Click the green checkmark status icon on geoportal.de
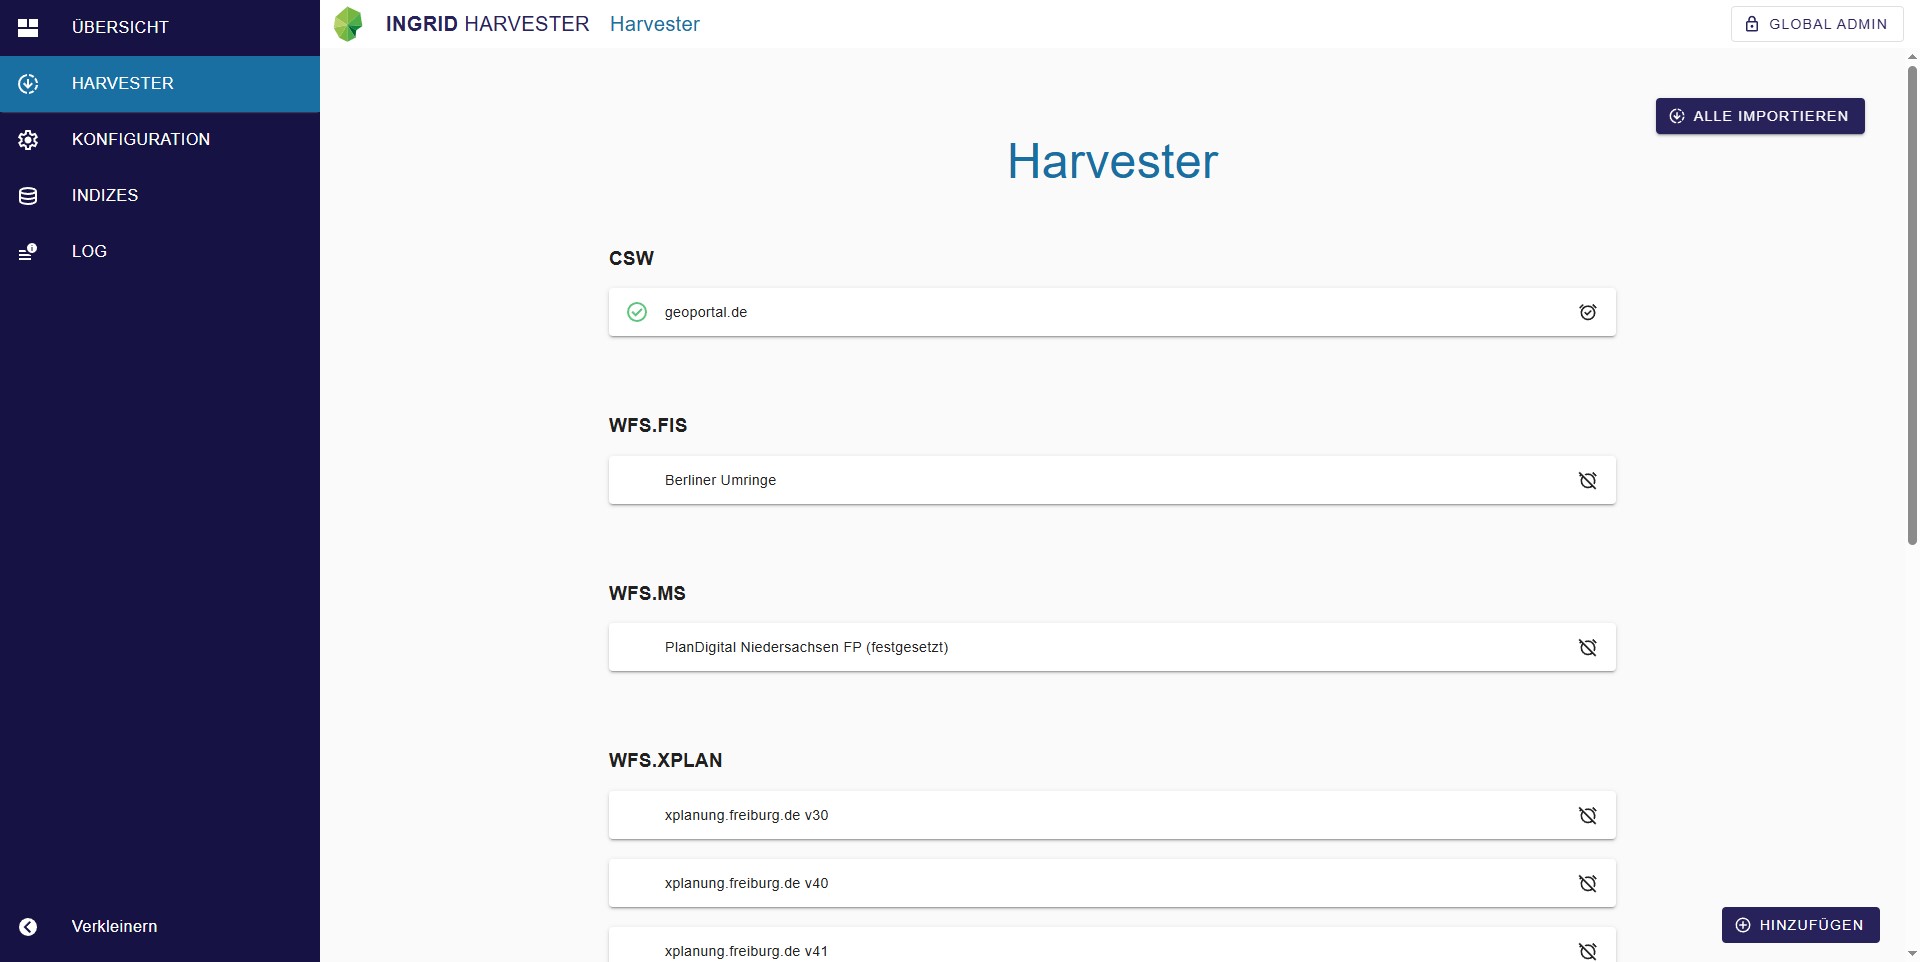This screenshot has height=962, width=1920. (637, 312)
